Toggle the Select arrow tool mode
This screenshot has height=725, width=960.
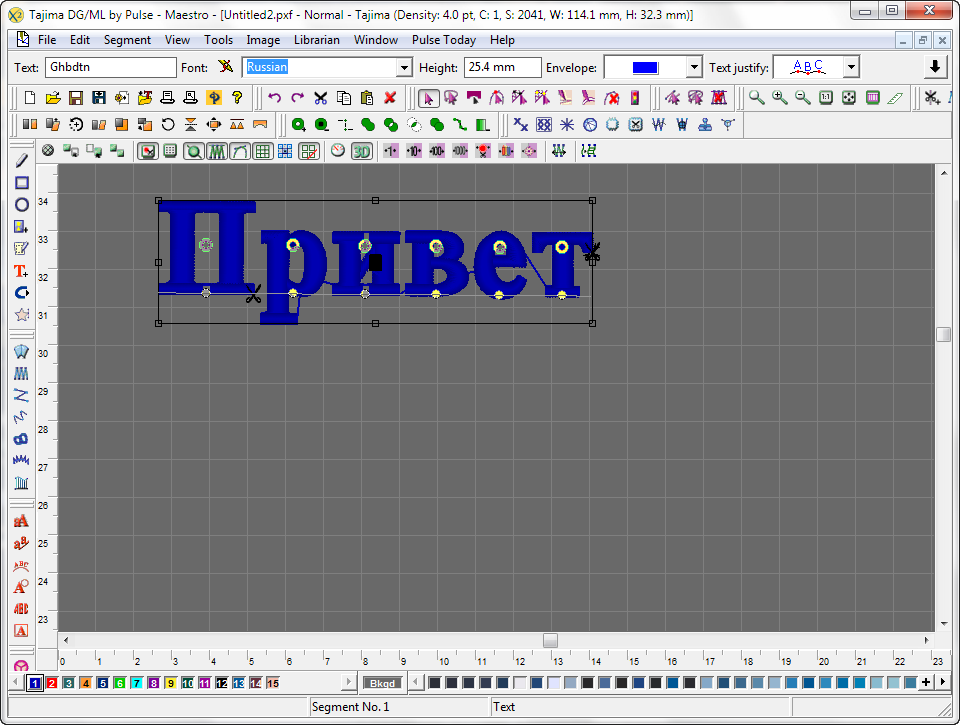pos(428,98)
